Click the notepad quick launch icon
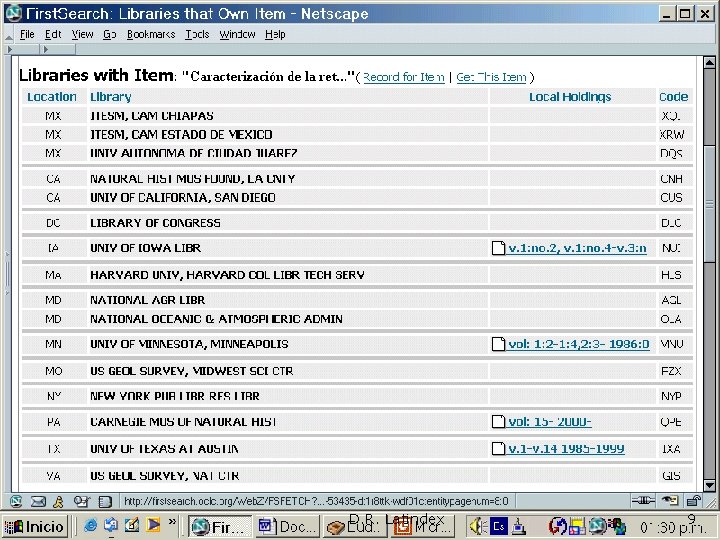This screenshot has height=540, width=720. click(132, 524)
